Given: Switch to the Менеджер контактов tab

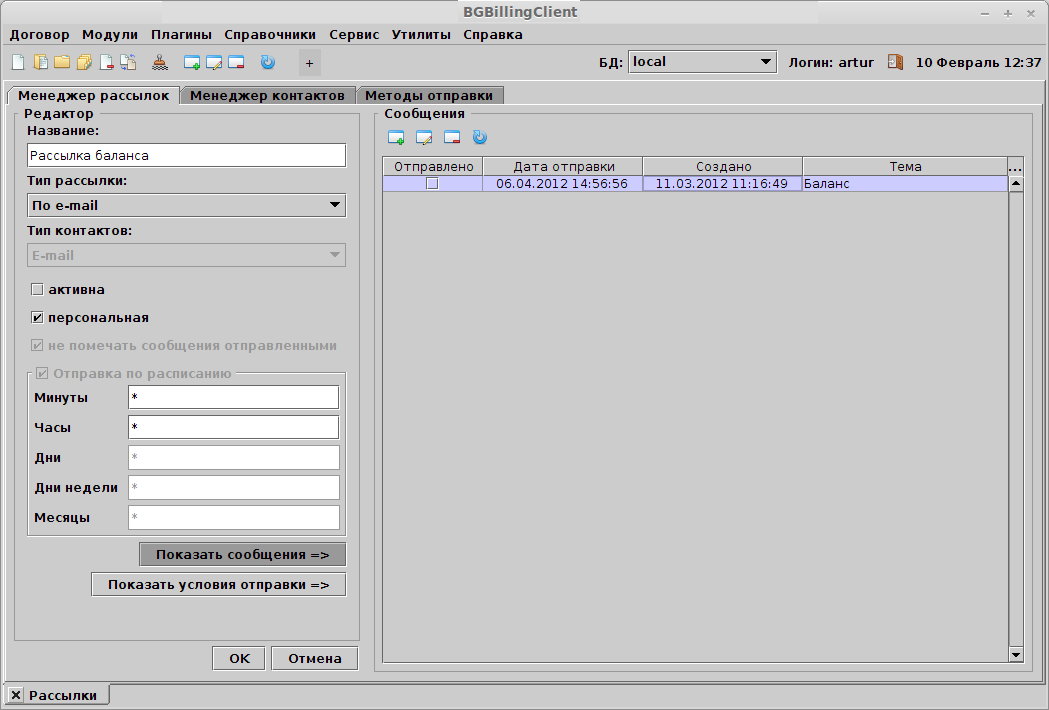Looking at the screenshot, I should [x=267, y=96].
